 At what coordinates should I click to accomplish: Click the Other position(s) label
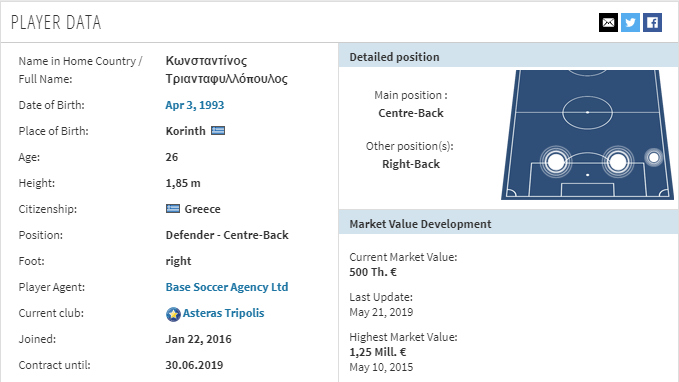click(410, 146)
